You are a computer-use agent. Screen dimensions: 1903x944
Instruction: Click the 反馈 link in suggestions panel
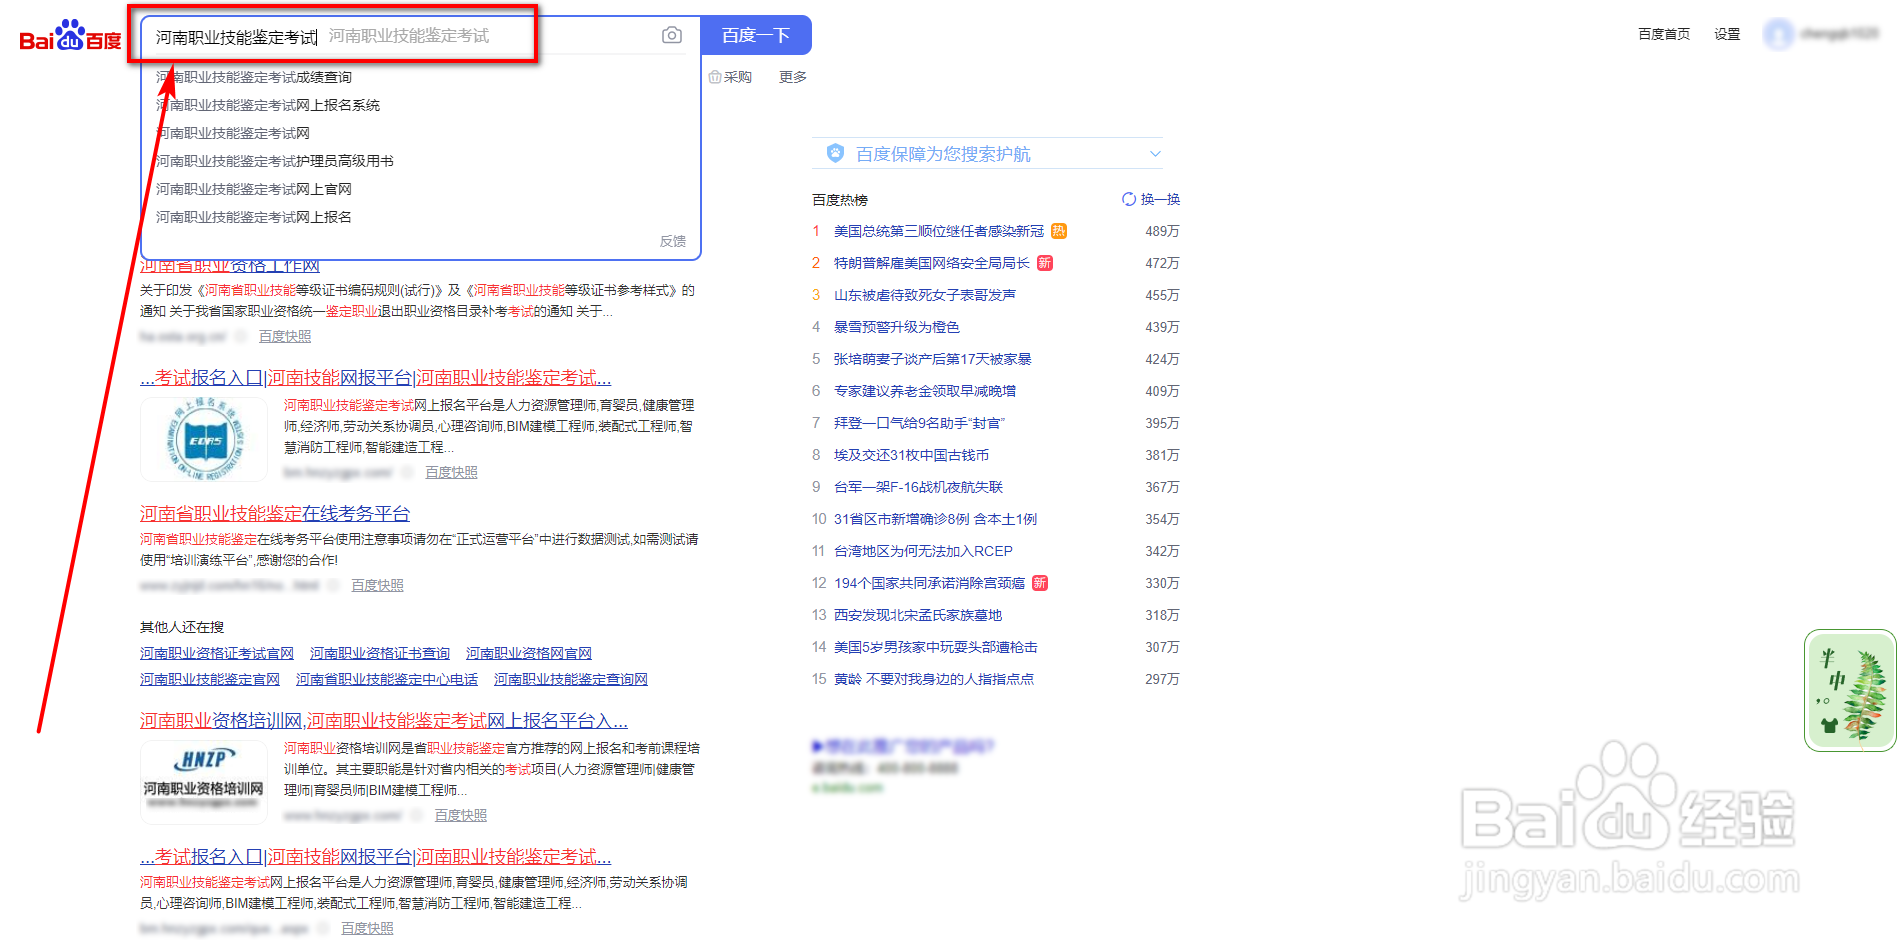click(x=674, y=241)
